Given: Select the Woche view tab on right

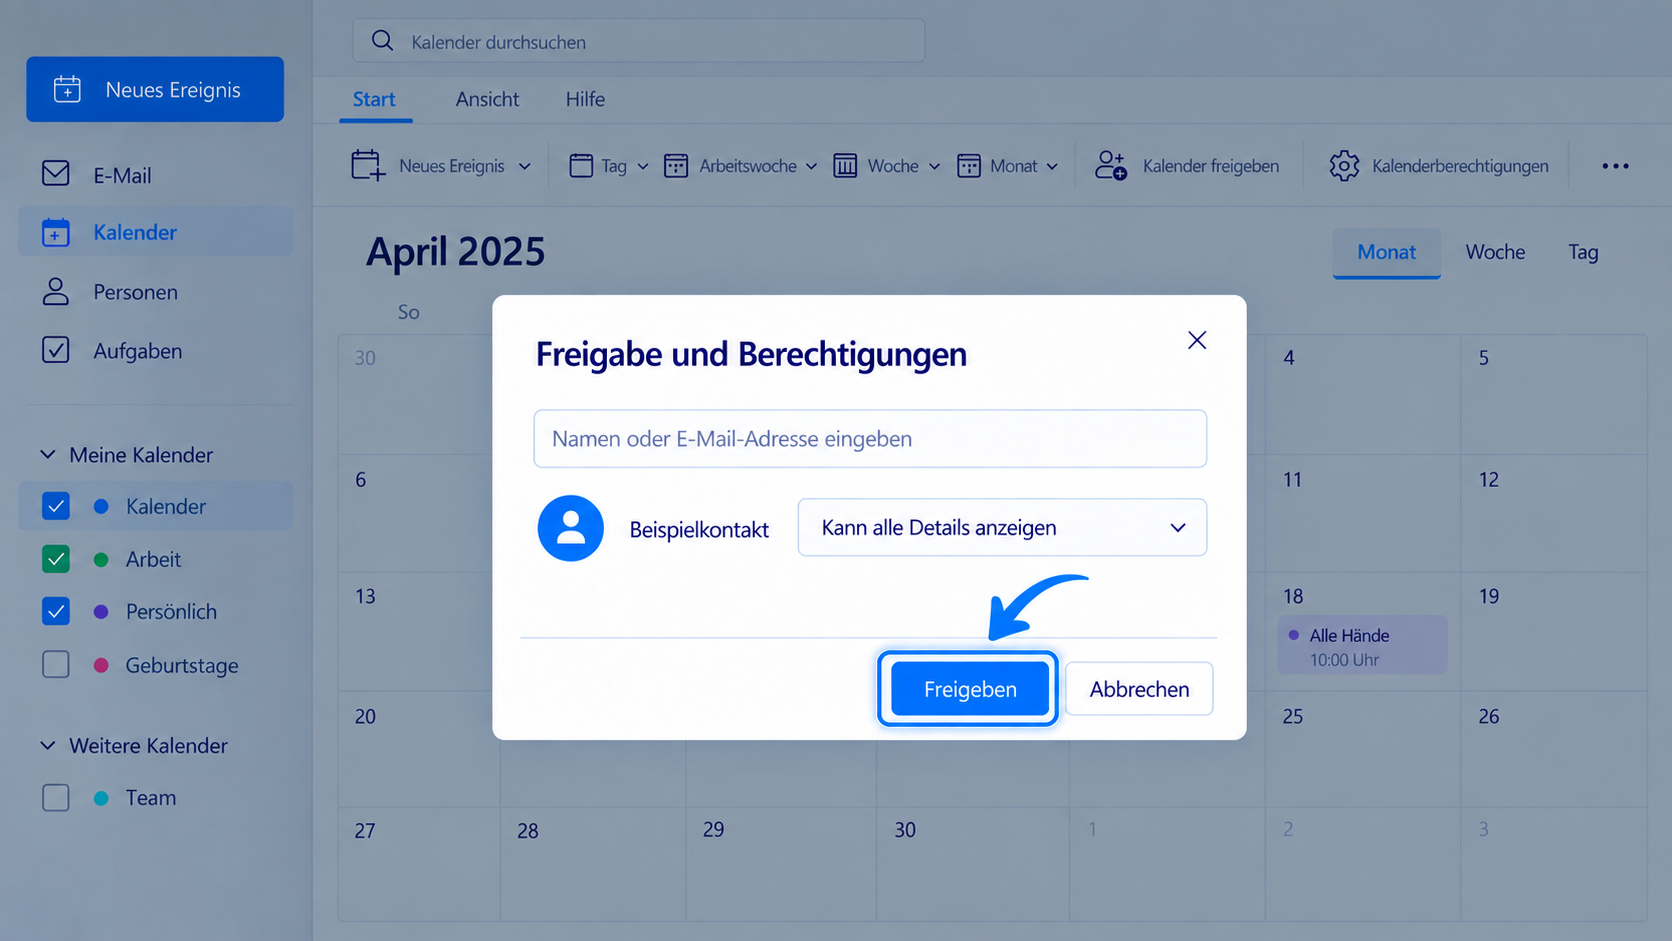Looking at the screenshot, I should 1495,252.
